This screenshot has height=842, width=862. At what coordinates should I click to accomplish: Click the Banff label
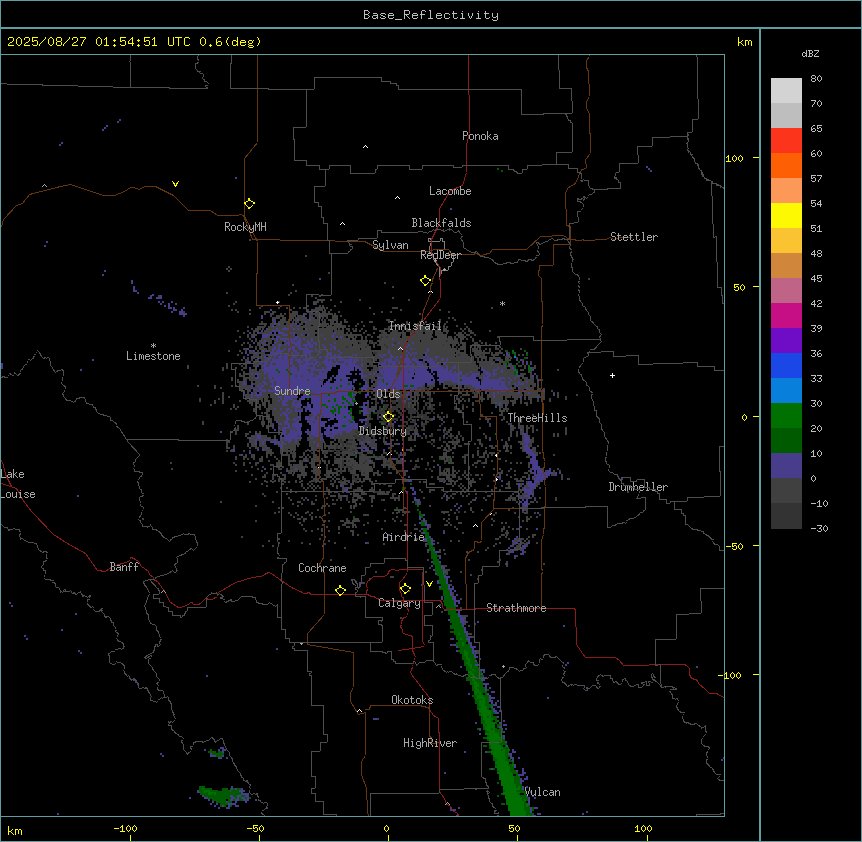[124, 567]
